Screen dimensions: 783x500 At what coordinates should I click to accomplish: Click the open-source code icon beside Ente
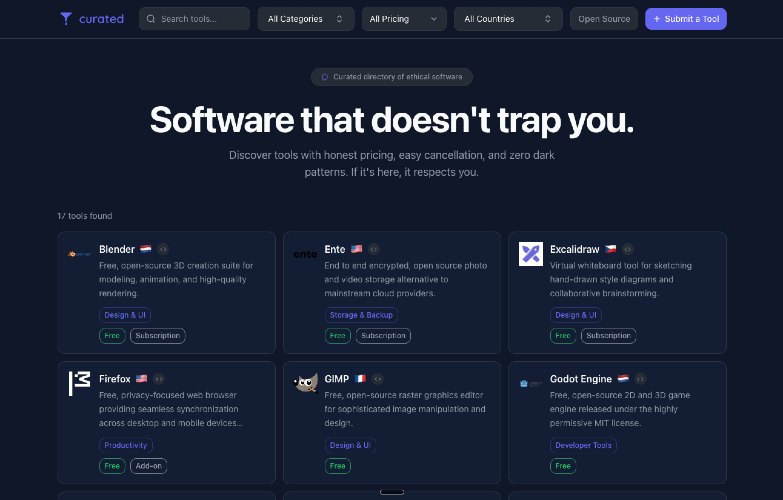point(374,249)
